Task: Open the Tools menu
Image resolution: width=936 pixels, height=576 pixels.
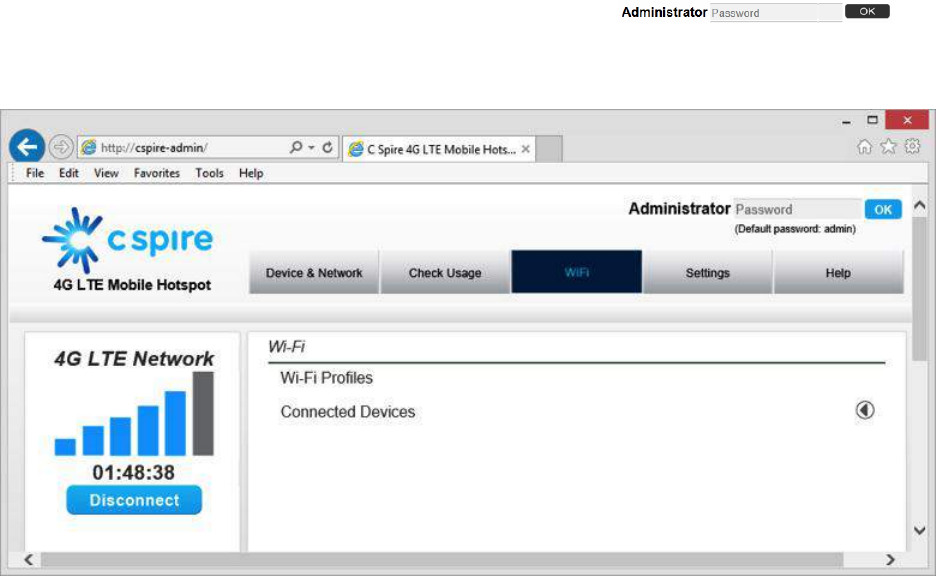Action: 210,173
